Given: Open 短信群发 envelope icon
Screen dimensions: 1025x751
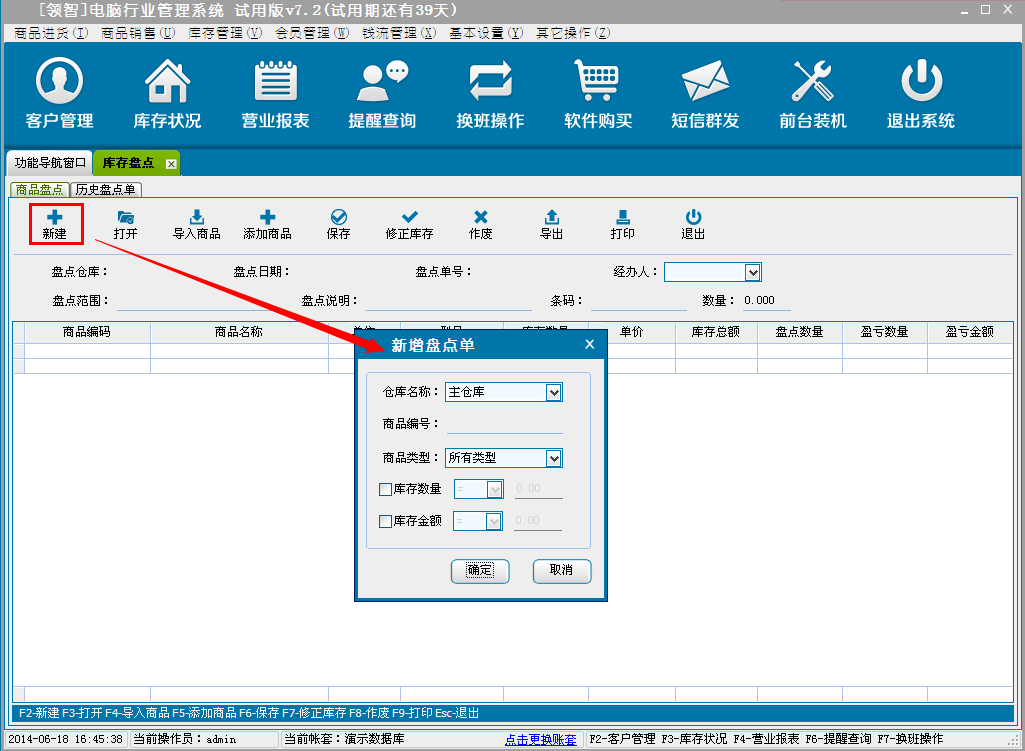Looking at the screenshot, I should click(x=705, y=82).
